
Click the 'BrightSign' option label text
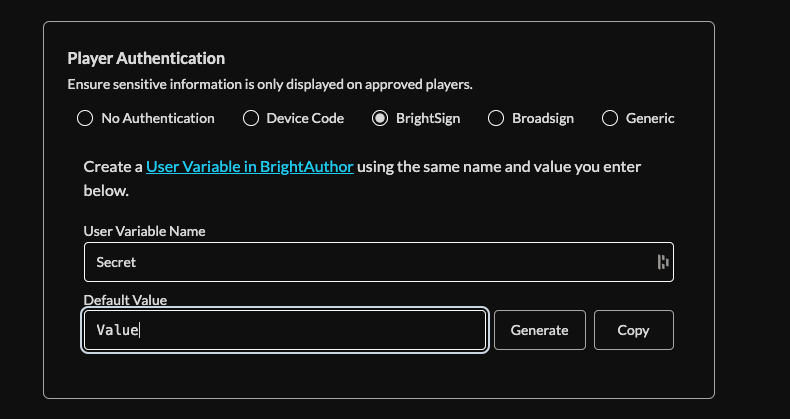[x=429, y=118]
